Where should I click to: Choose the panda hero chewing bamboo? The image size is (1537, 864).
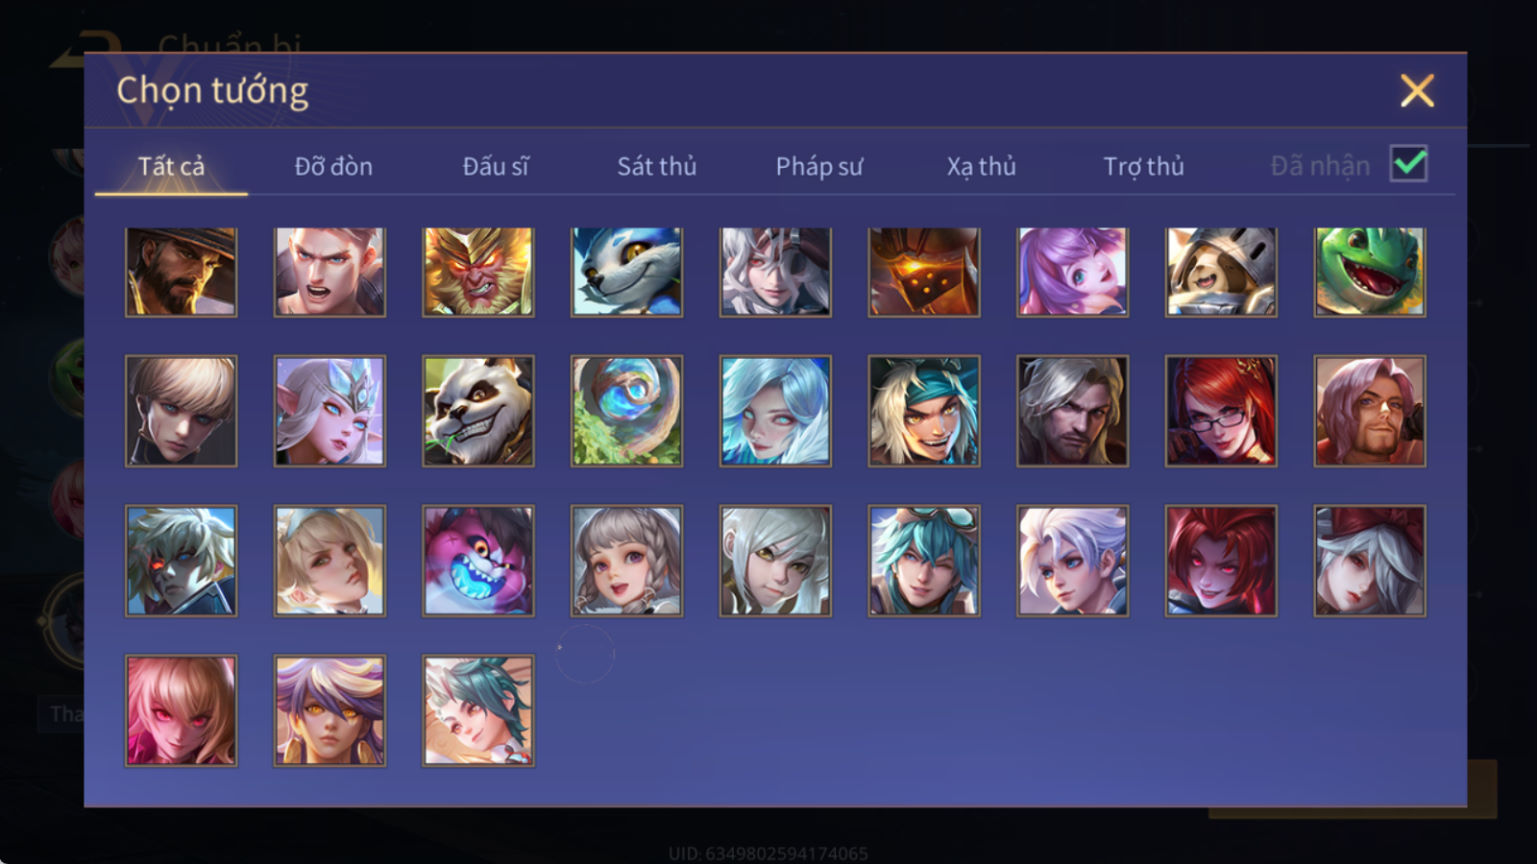[x=478, y=411]
